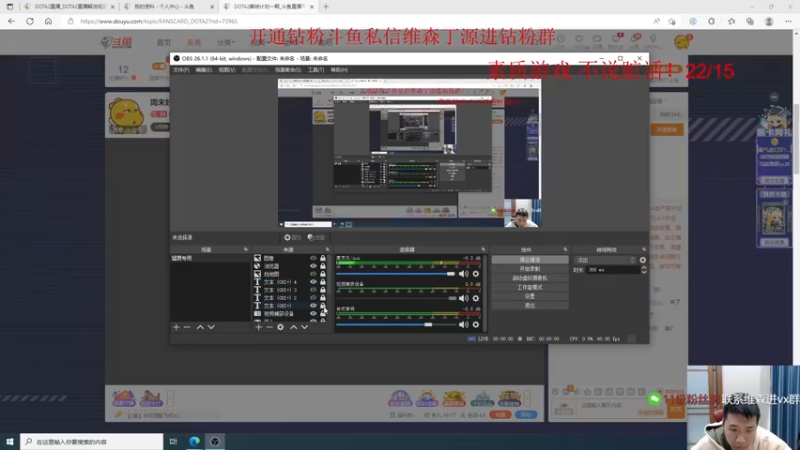Viewport: 800px width, 450px height.
Task: Open OBS Studio icon in Windows taskbar
Action: (x=215, y=441)
